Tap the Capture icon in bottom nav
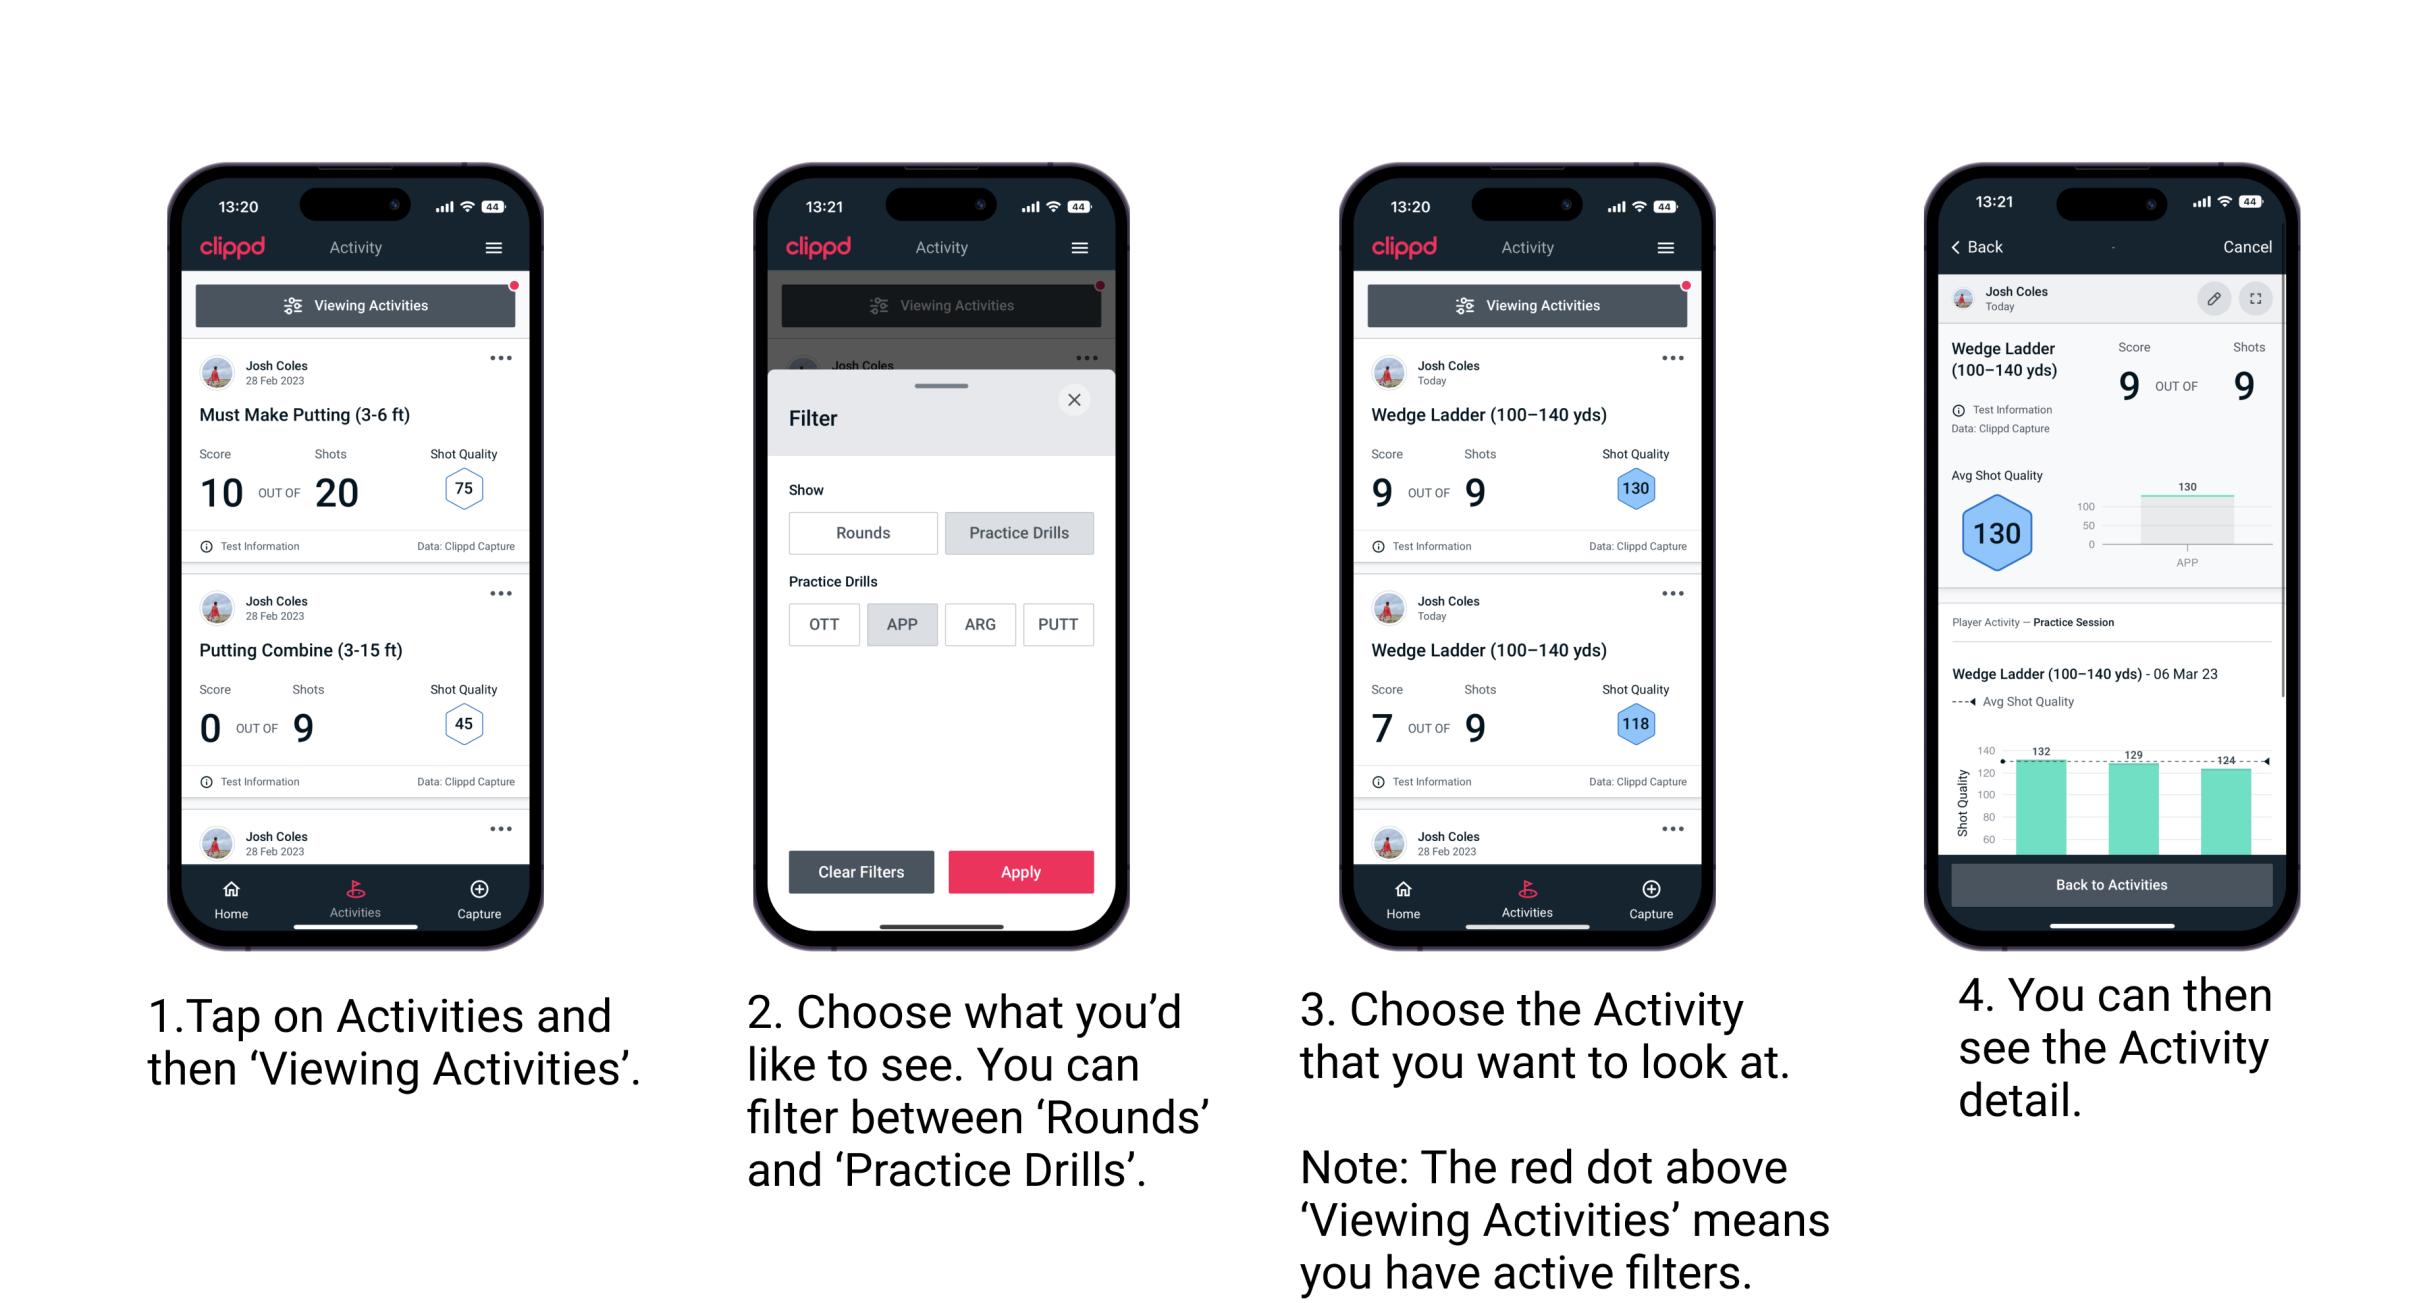Image resolution: width=2423 pixels, height=1303 pixels. (477, 892)
